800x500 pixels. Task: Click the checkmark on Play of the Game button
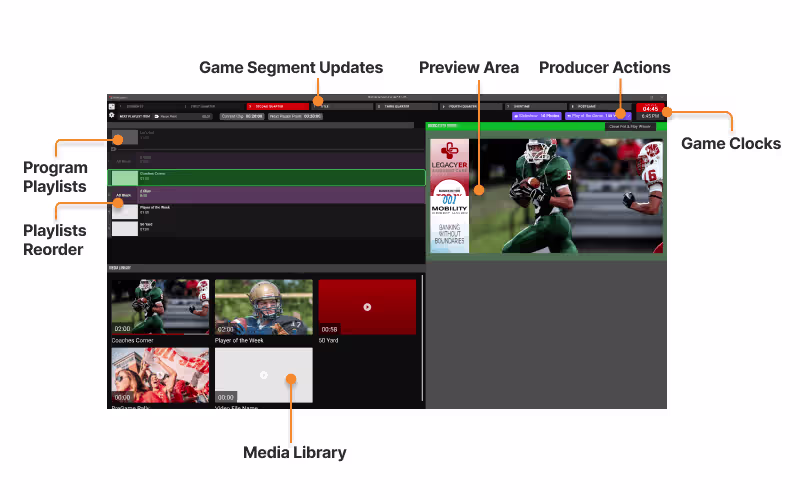(628, 116)
